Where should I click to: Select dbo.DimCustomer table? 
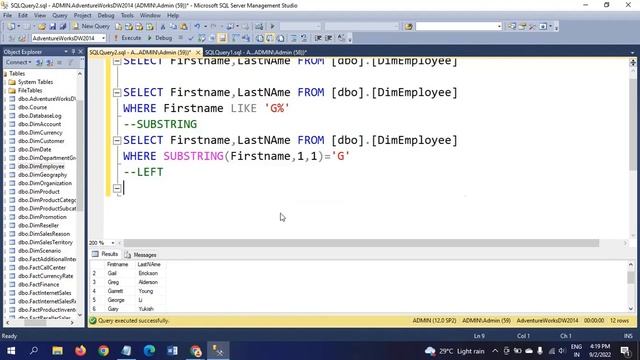41,141
